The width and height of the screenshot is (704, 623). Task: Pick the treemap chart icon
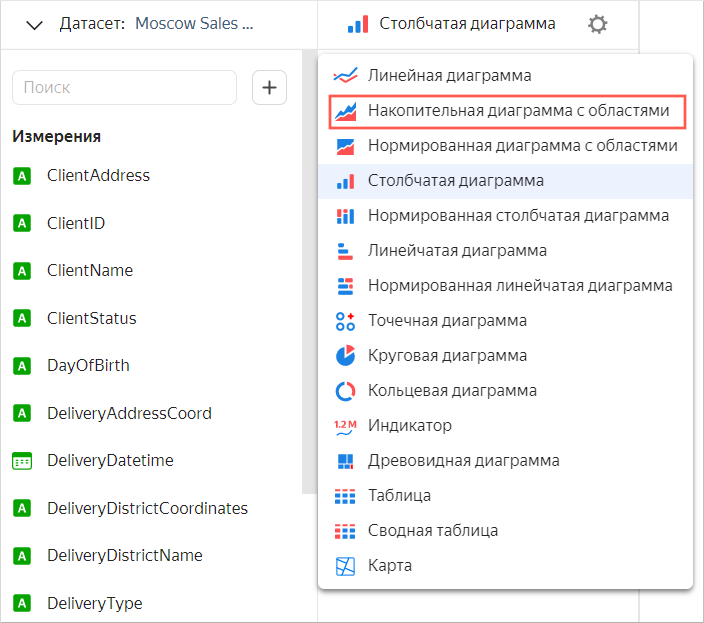(345, 461)
